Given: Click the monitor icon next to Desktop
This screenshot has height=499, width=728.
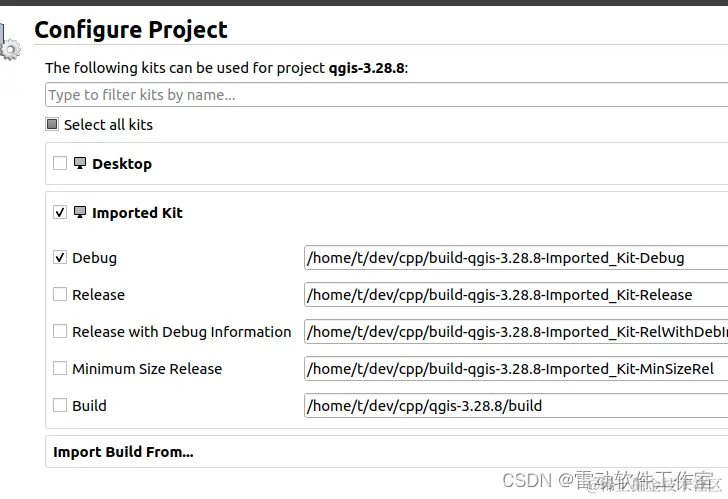Looking at the screenshot, I should click(x=80, y=163).
